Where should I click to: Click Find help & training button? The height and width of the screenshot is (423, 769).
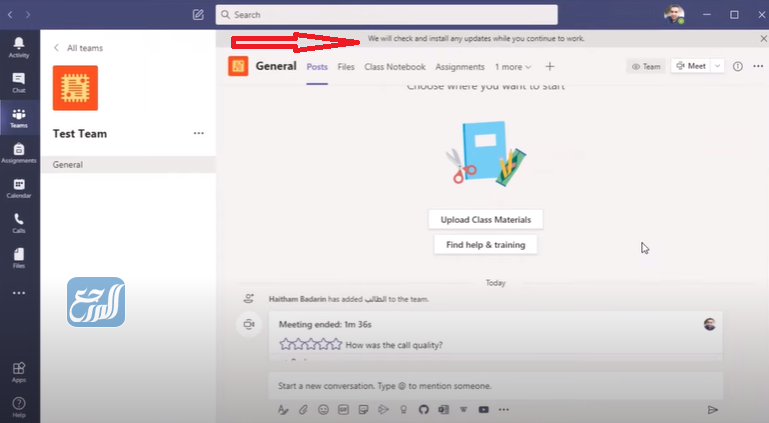click(x=486, y=244)
